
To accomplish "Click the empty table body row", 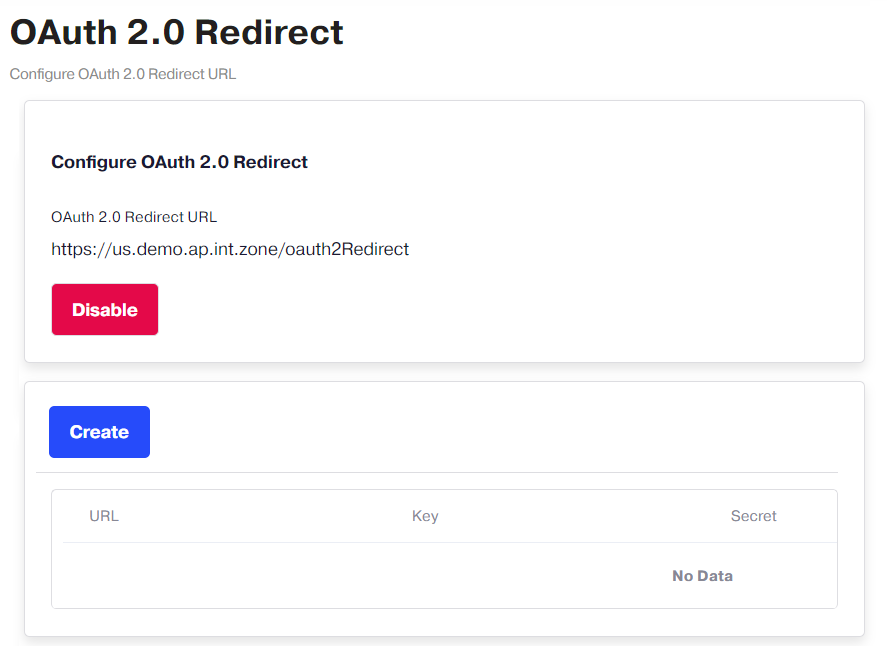I will pos(445,576).
